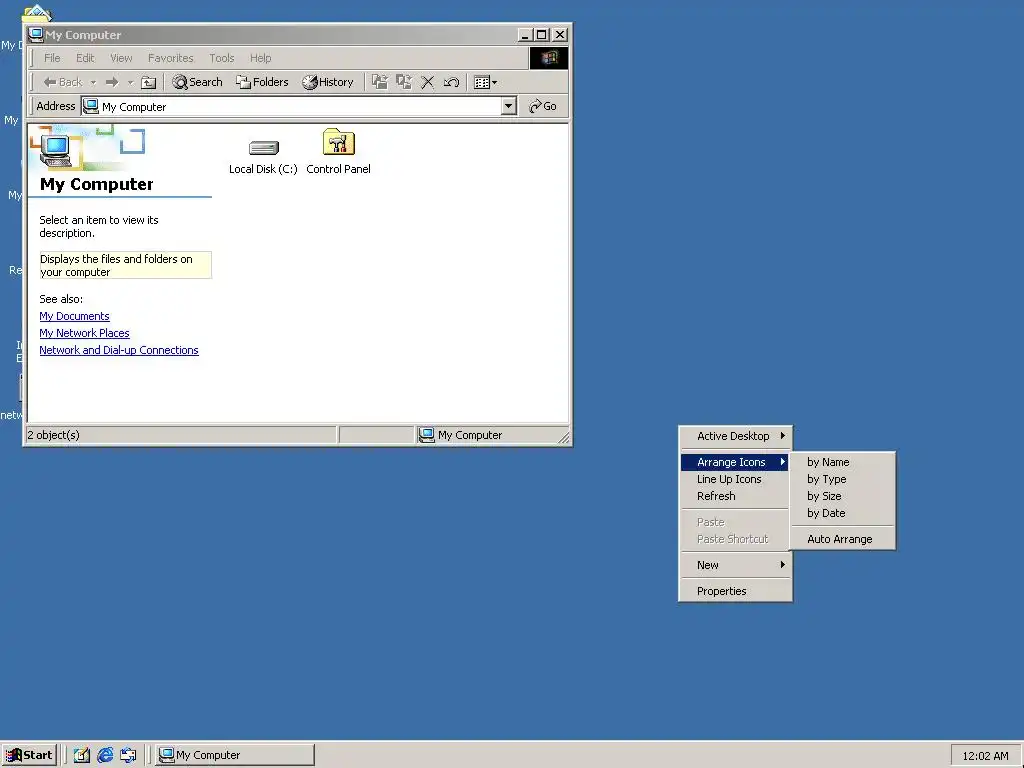The image size is (1024, 768).
Task: Click My Computer taskbar button
Action: pyautogui.click(x=235, y=755)
